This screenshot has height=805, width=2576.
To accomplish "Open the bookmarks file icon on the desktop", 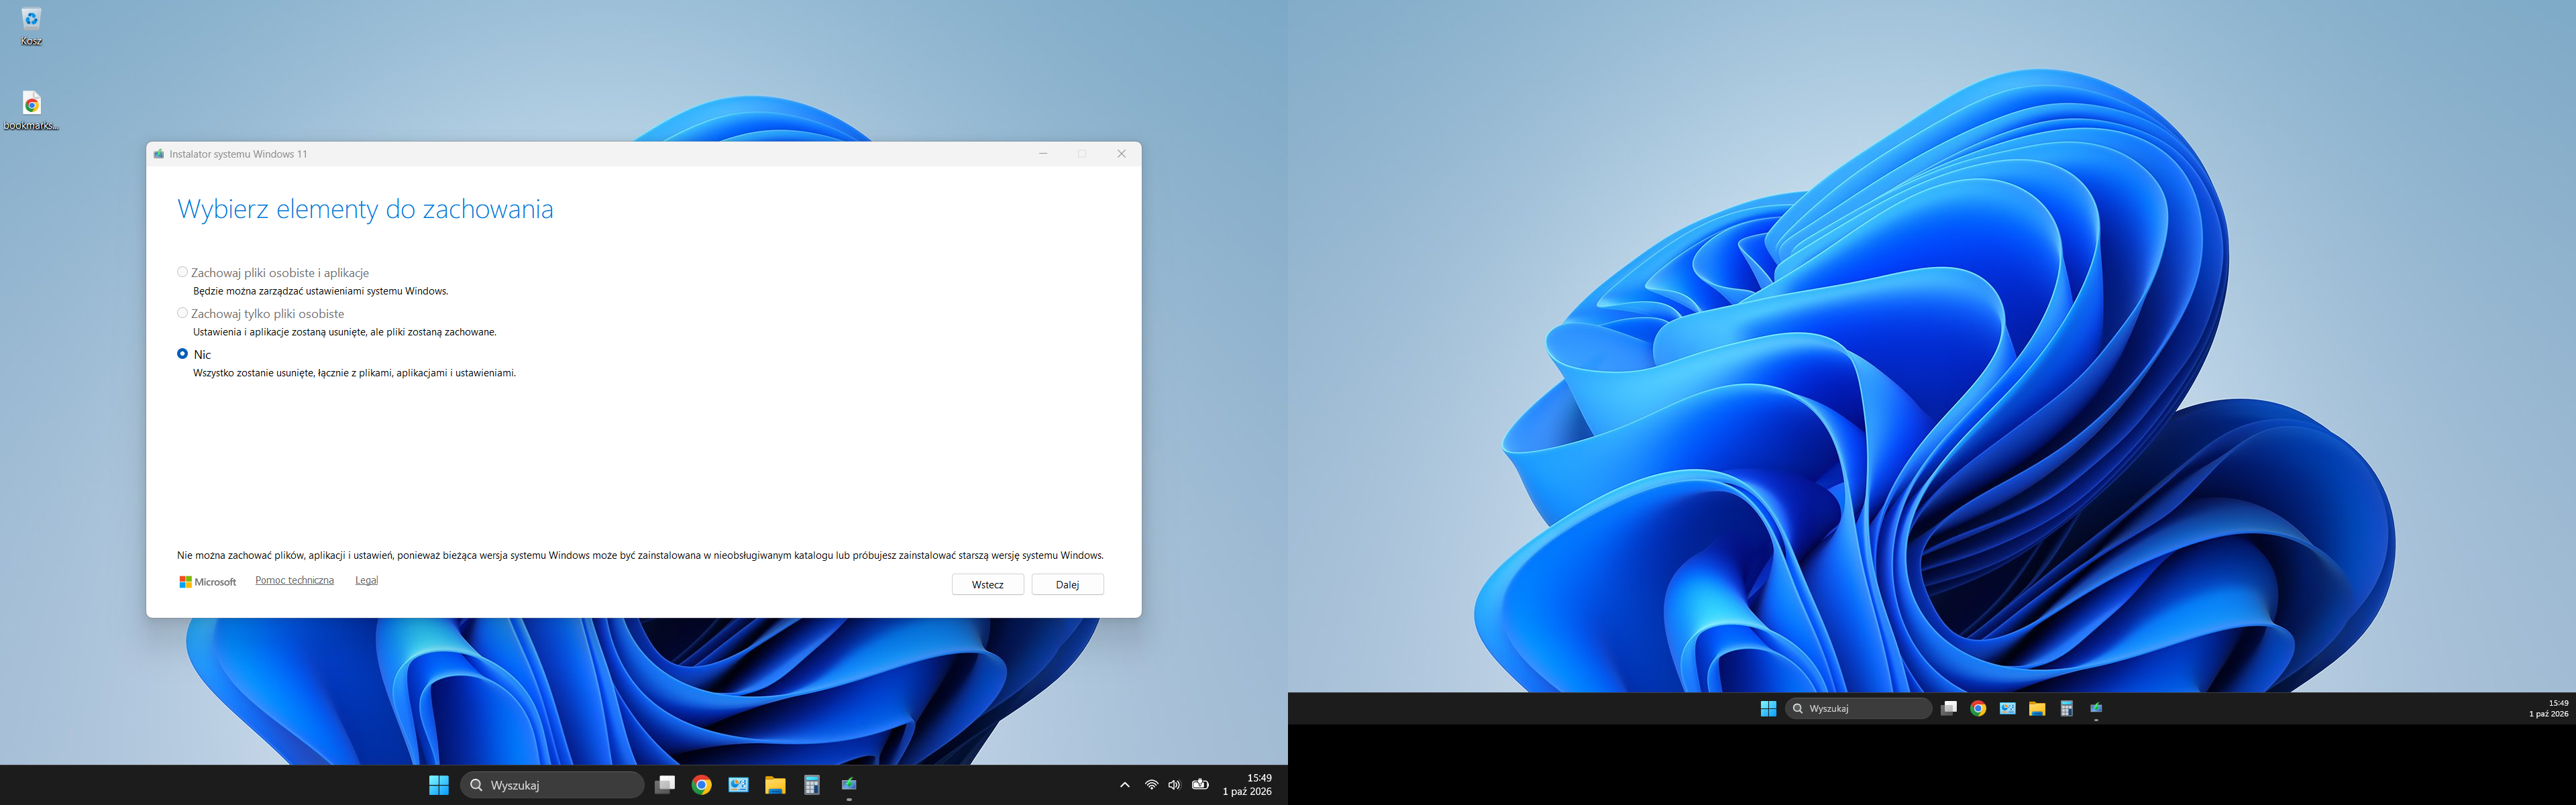I will (31, 111).
